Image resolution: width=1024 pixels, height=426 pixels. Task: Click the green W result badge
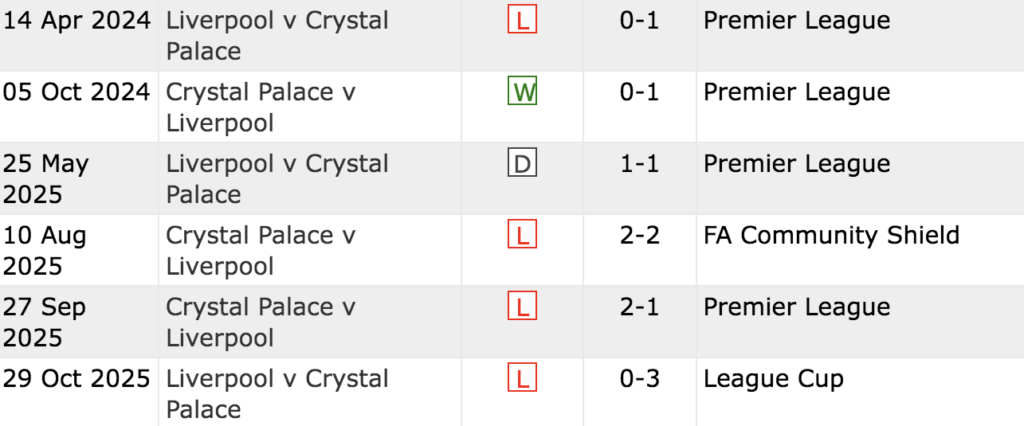(522, 93)
